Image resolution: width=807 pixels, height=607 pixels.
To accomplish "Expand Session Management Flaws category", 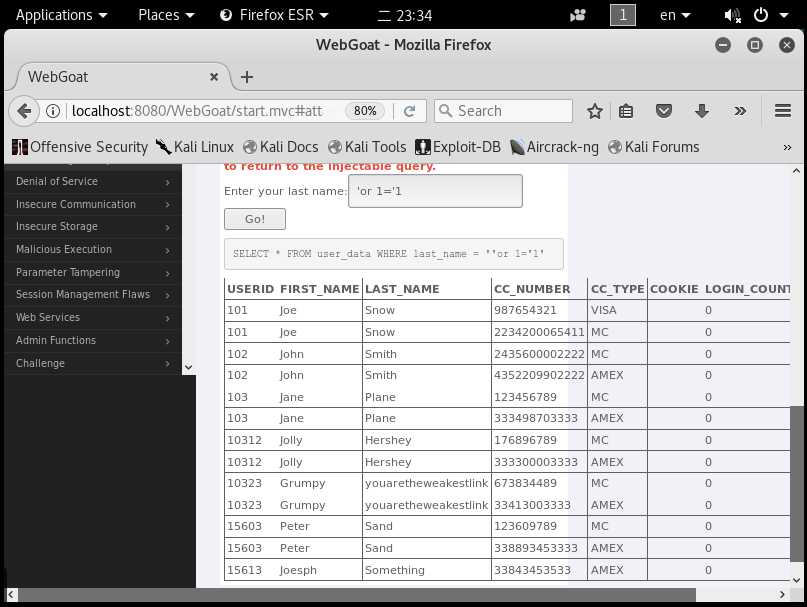I will coord(93,295).
